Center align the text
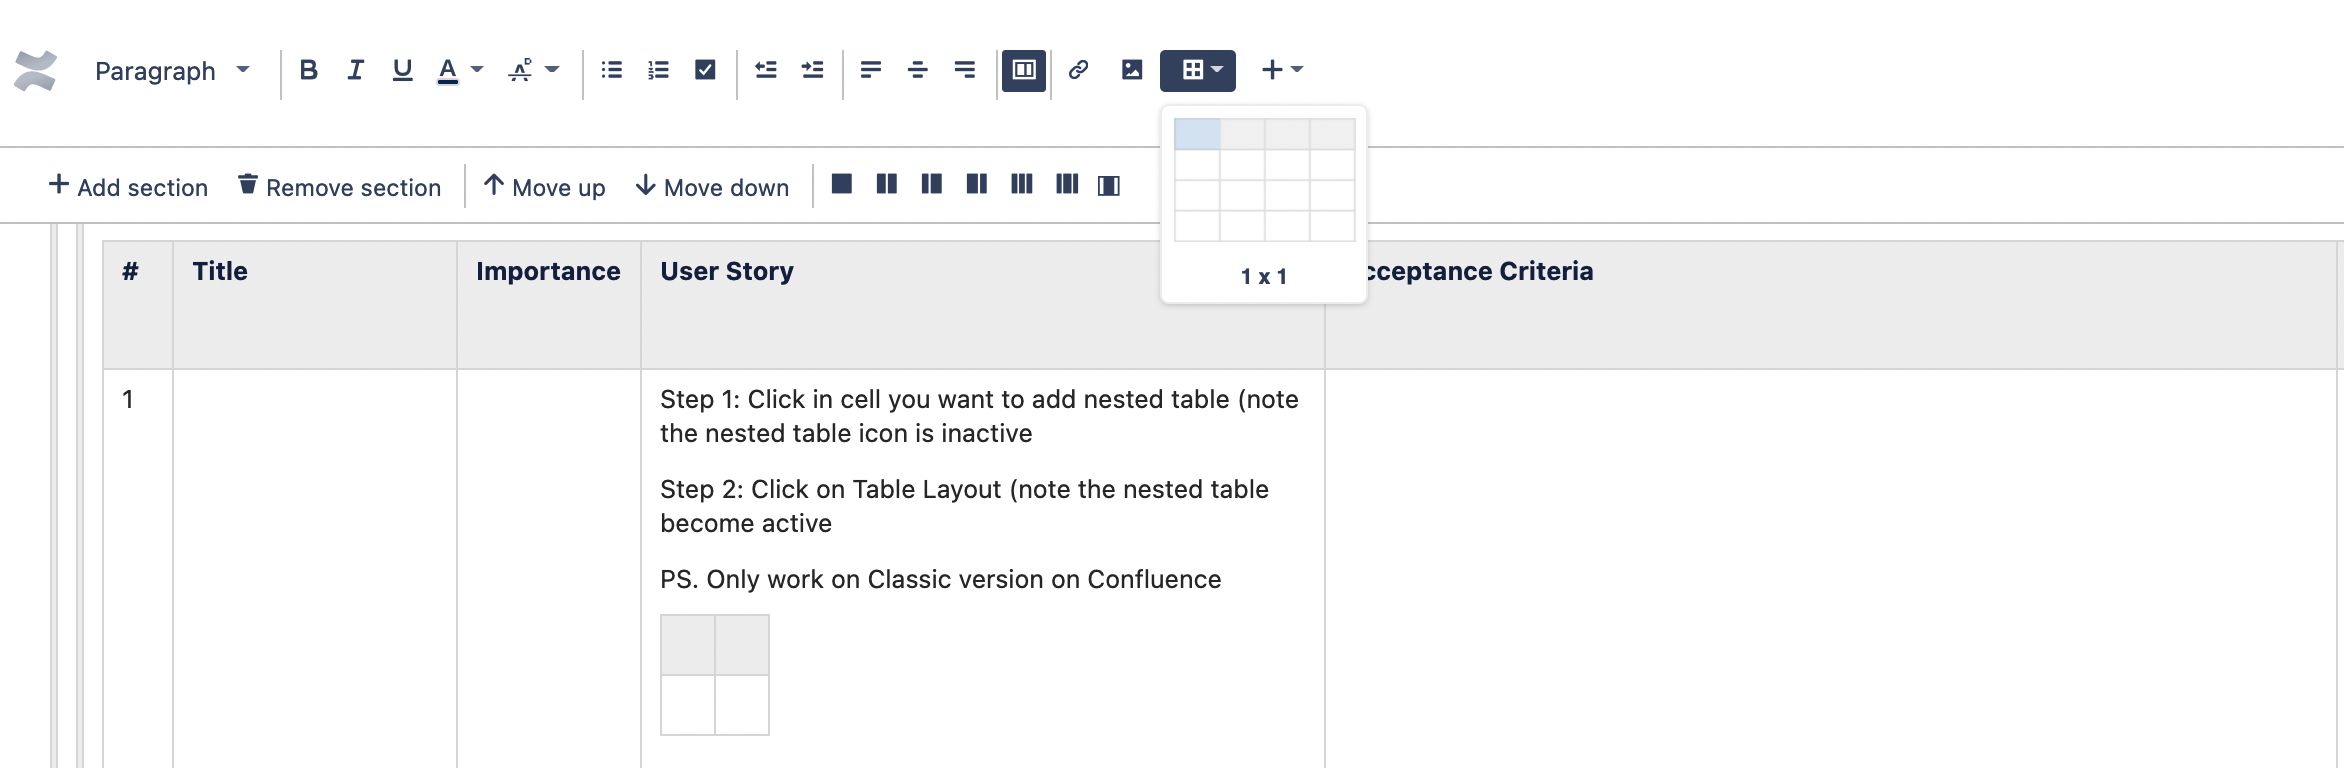 click(917, 70)
